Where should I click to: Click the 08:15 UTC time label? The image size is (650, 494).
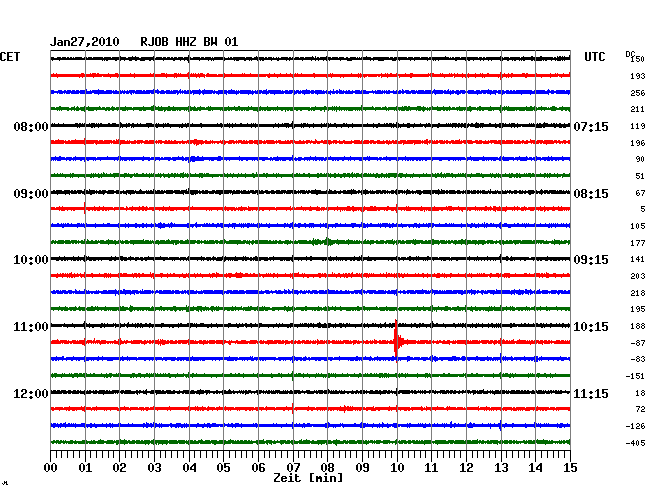(x=591, y=194)
